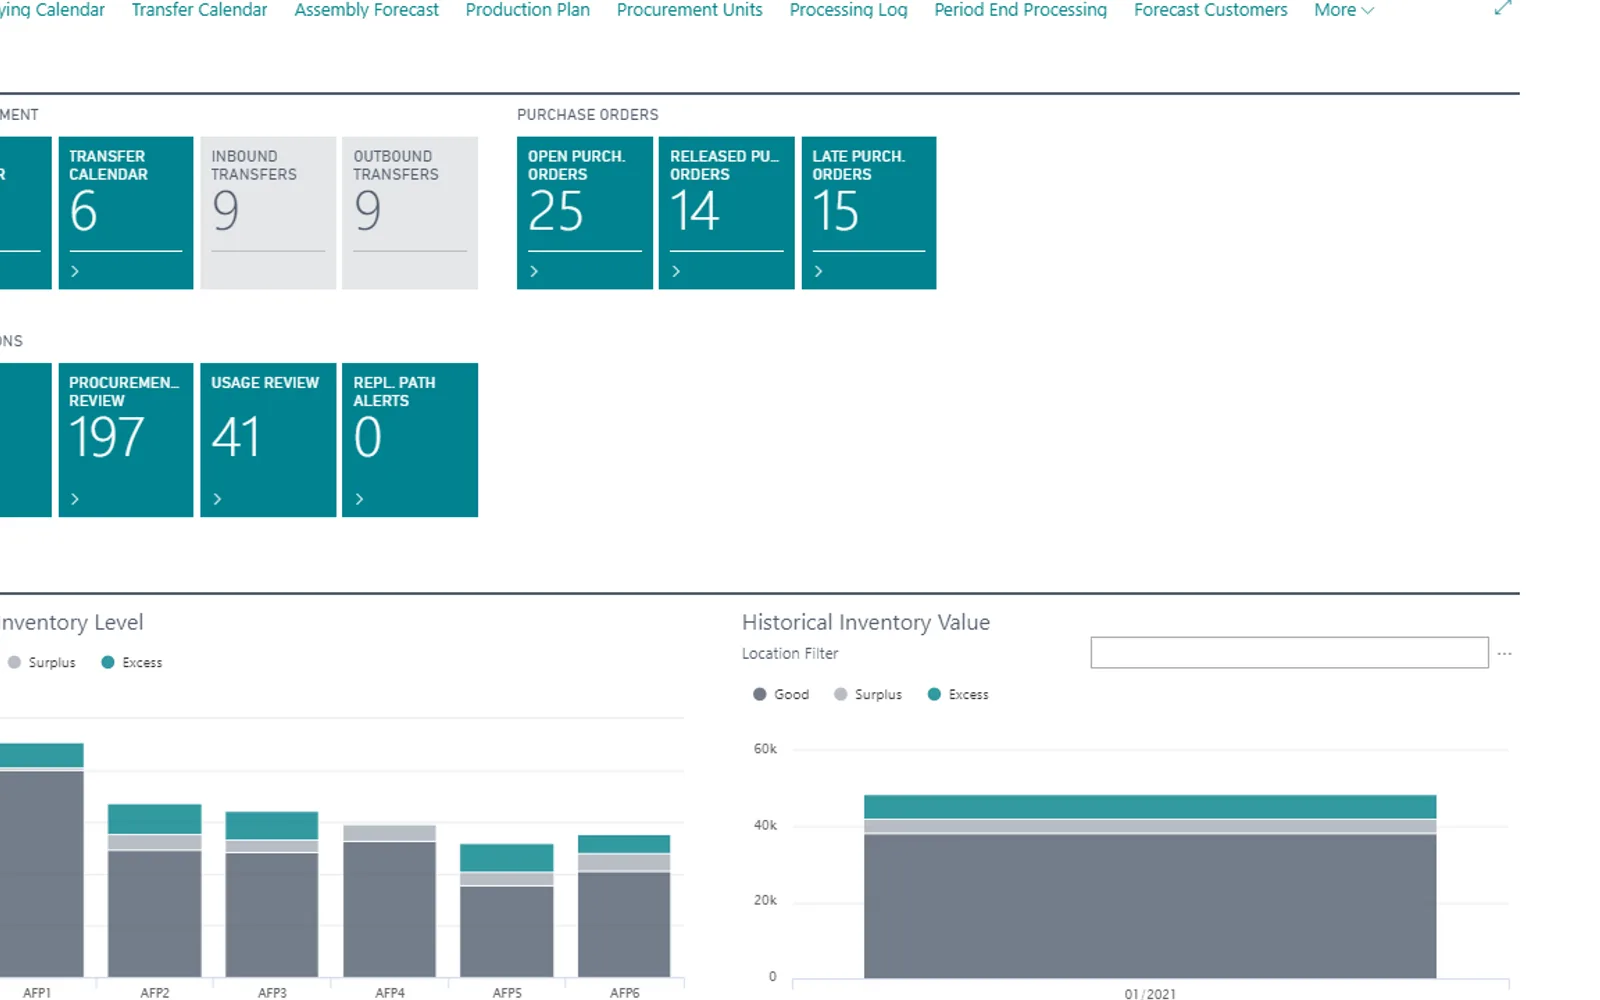The width and height of the screenshot is (1600, 1000).
Task: Select Period End Processing action
Action: pyautogui.click(x=1020, y=10)
